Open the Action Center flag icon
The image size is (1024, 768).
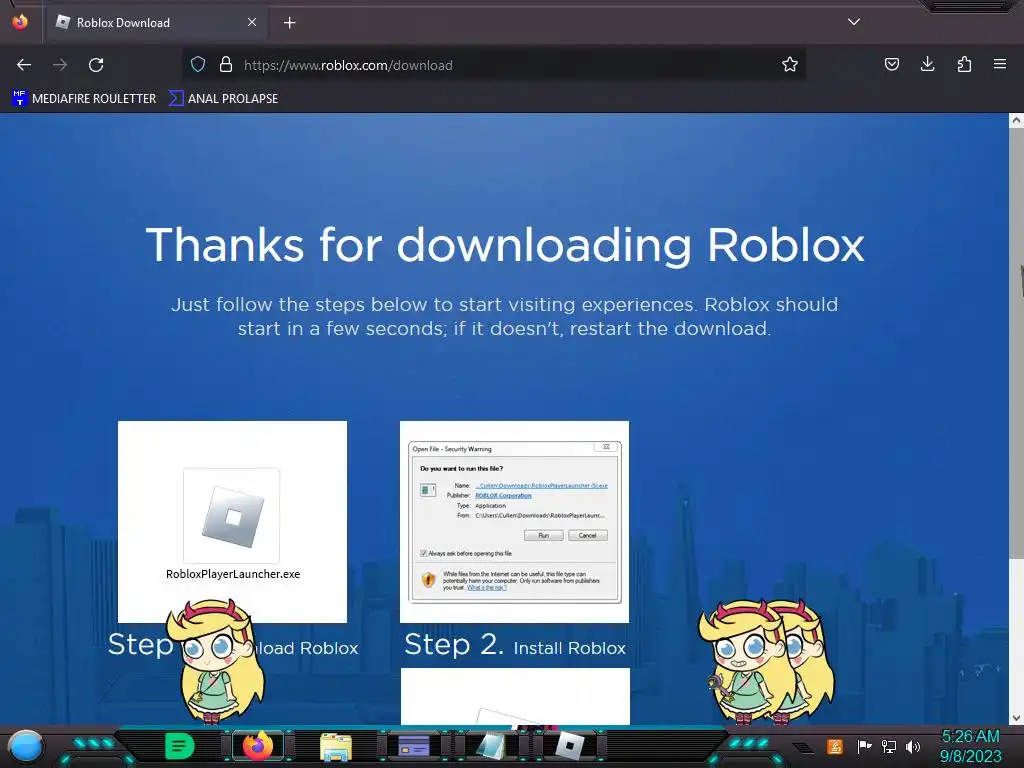coord(864,746)
